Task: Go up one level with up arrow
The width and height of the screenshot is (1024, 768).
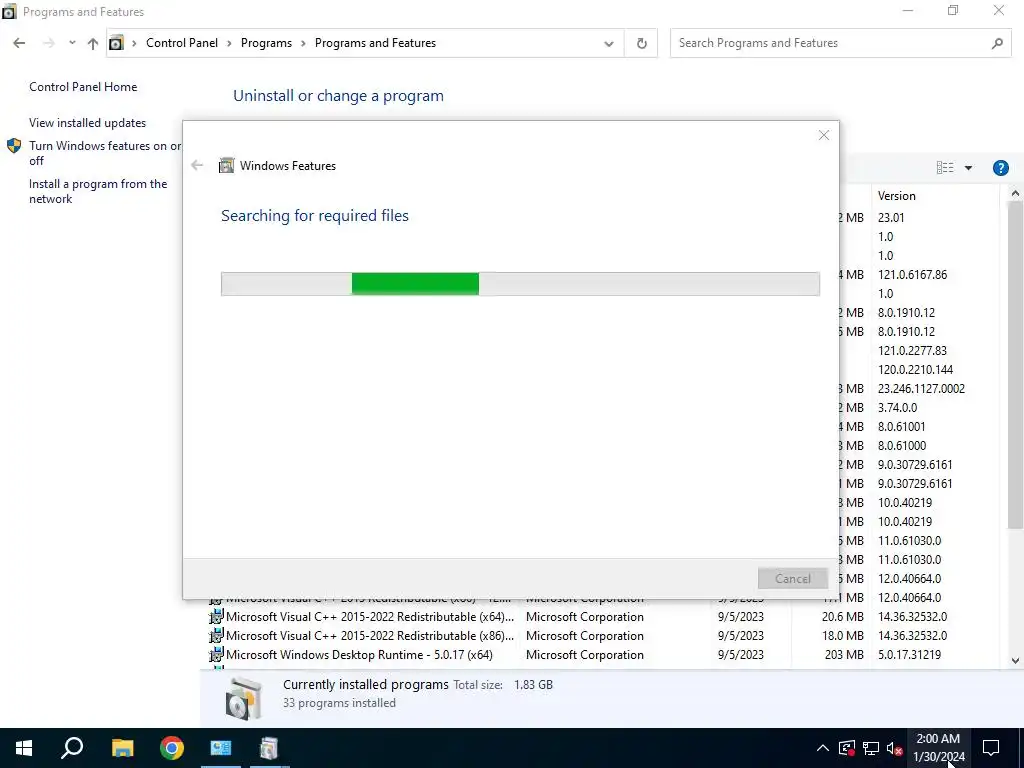Action: (x=93, y=43)
